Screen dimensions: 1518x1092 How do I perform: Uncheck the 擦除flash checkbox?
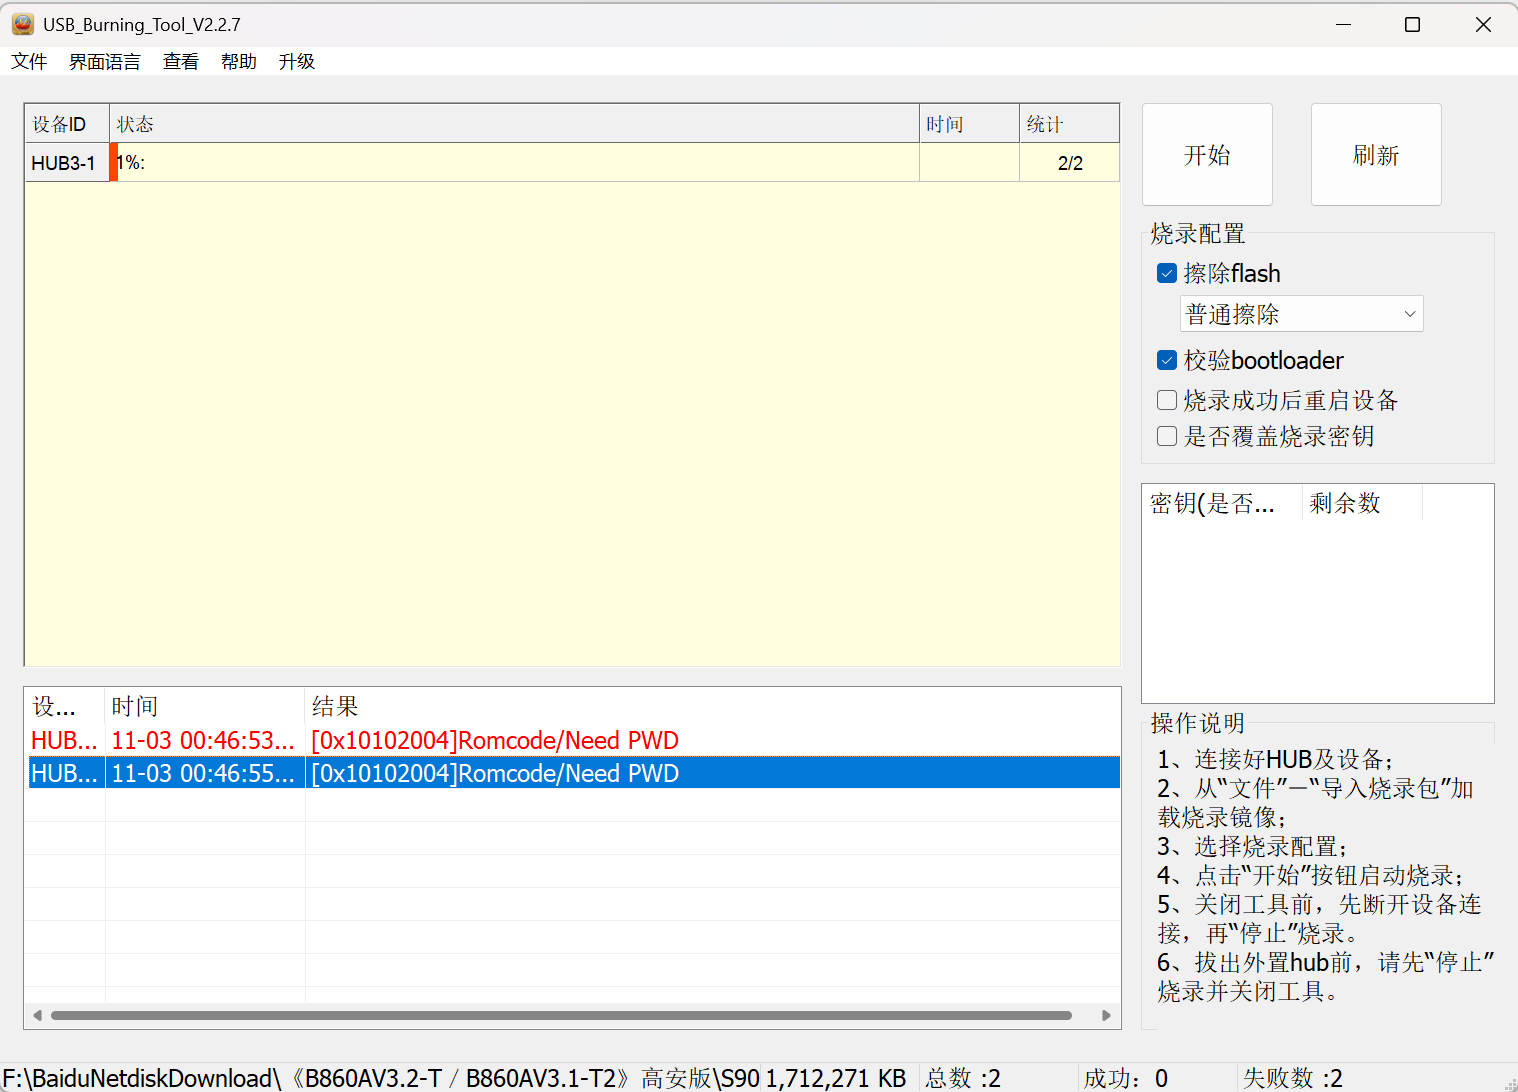[1166, 273]
